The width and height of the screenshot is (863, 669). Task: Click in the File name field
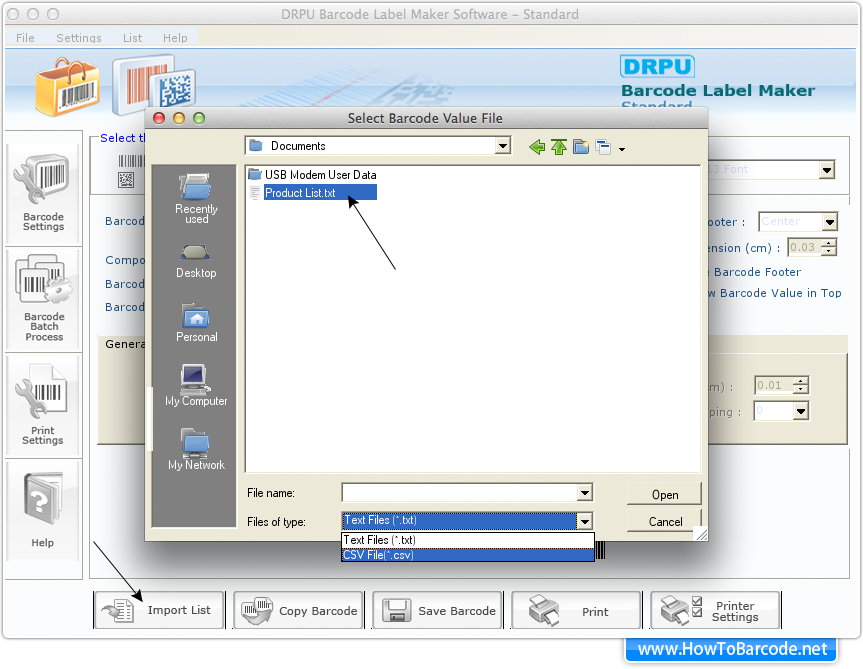460,492
